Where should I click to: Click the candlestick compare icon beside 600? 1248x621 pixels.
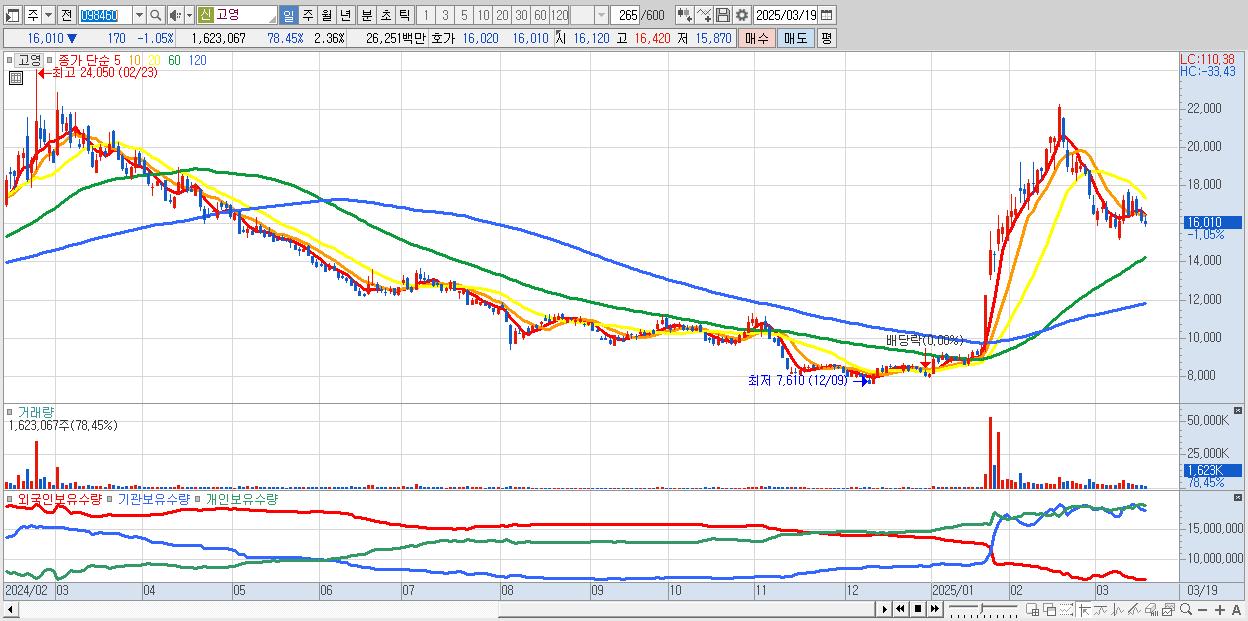pos(685,15)
